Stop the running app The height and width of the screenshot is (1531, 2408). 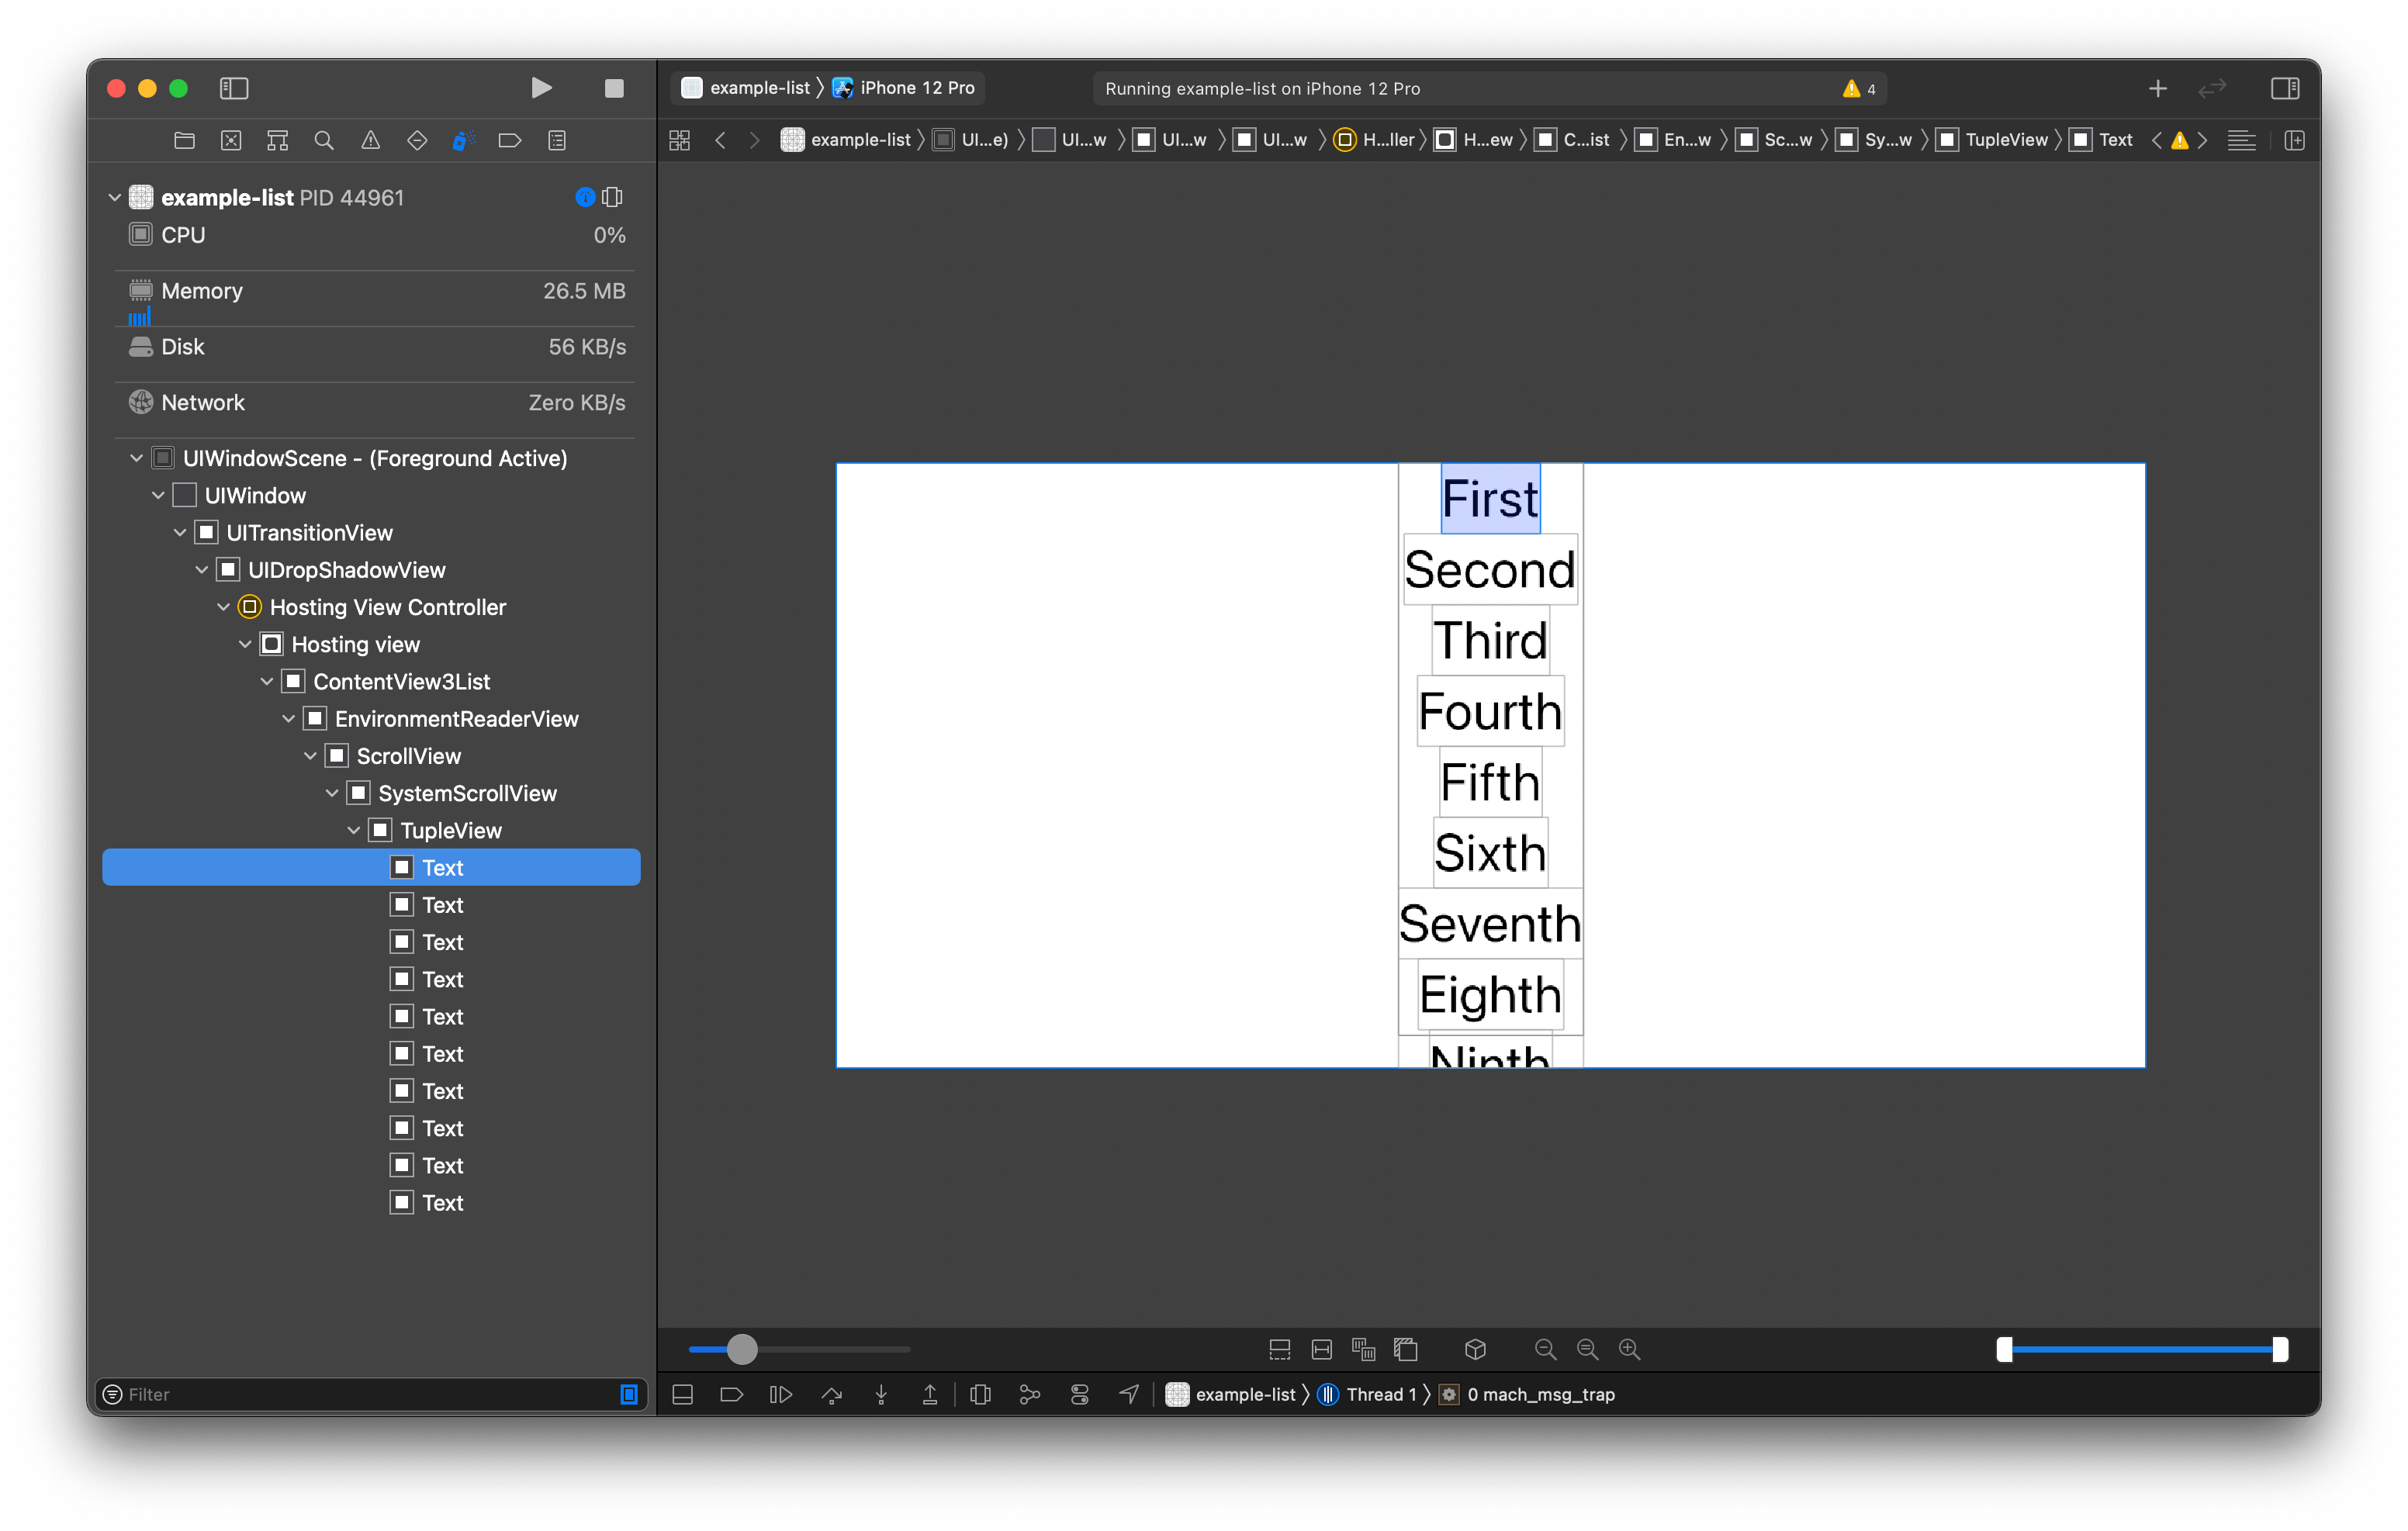click(x=614, y=88)
